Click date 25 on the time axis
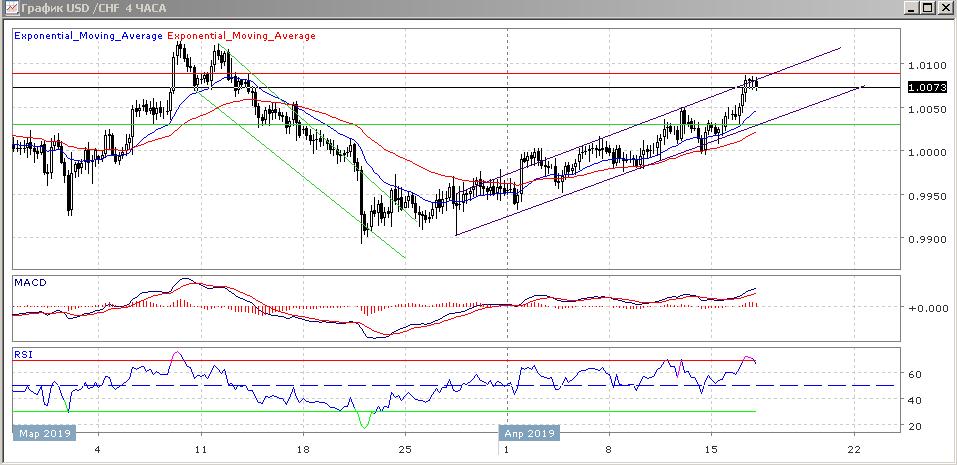The width and height of the screenshot is (957, 465). tap(405, 450)
